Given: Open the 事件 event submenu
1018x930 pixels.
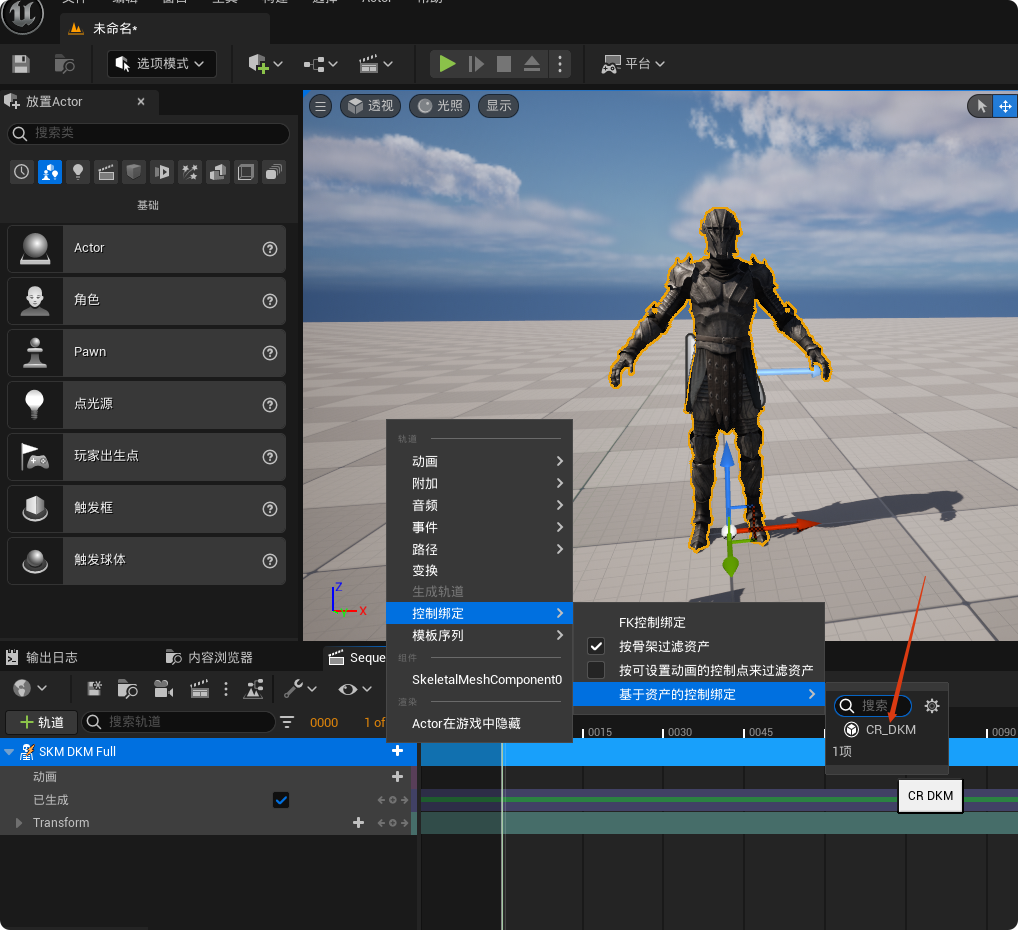Looking at the screenshot, I should click(x=479, y=527).
